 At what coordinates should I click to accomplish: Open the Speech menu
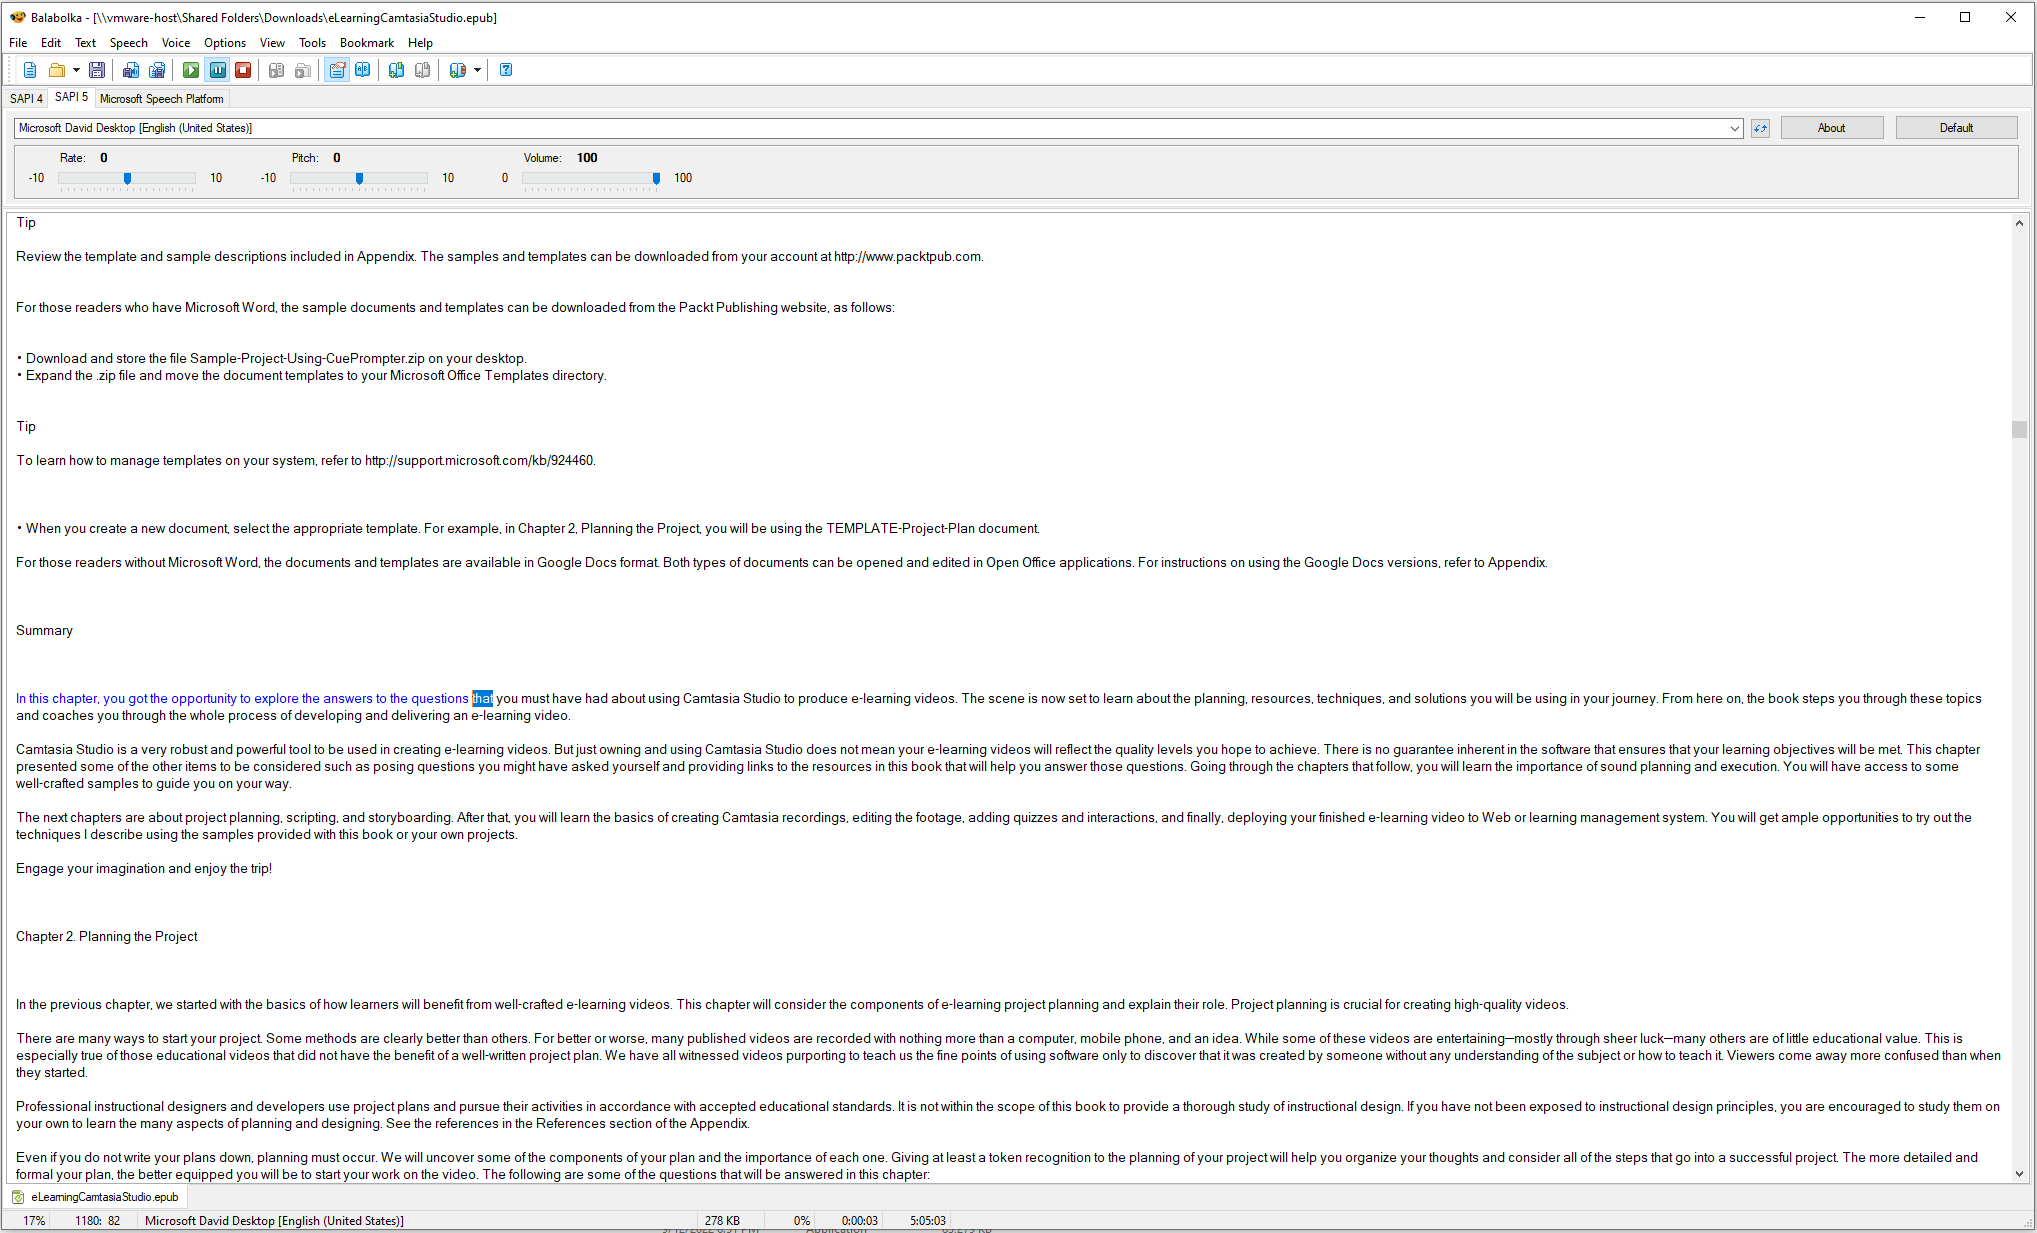tap(128, 43)
